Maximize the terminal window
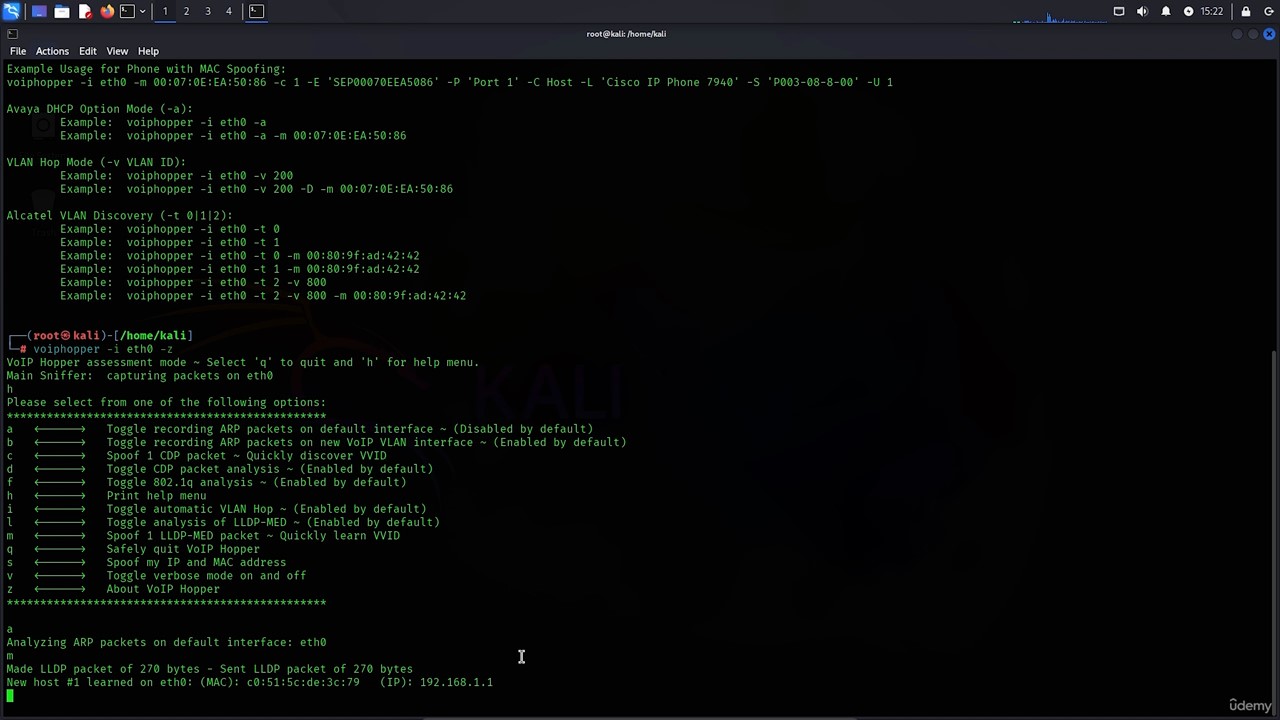 tap(1253, 34)
